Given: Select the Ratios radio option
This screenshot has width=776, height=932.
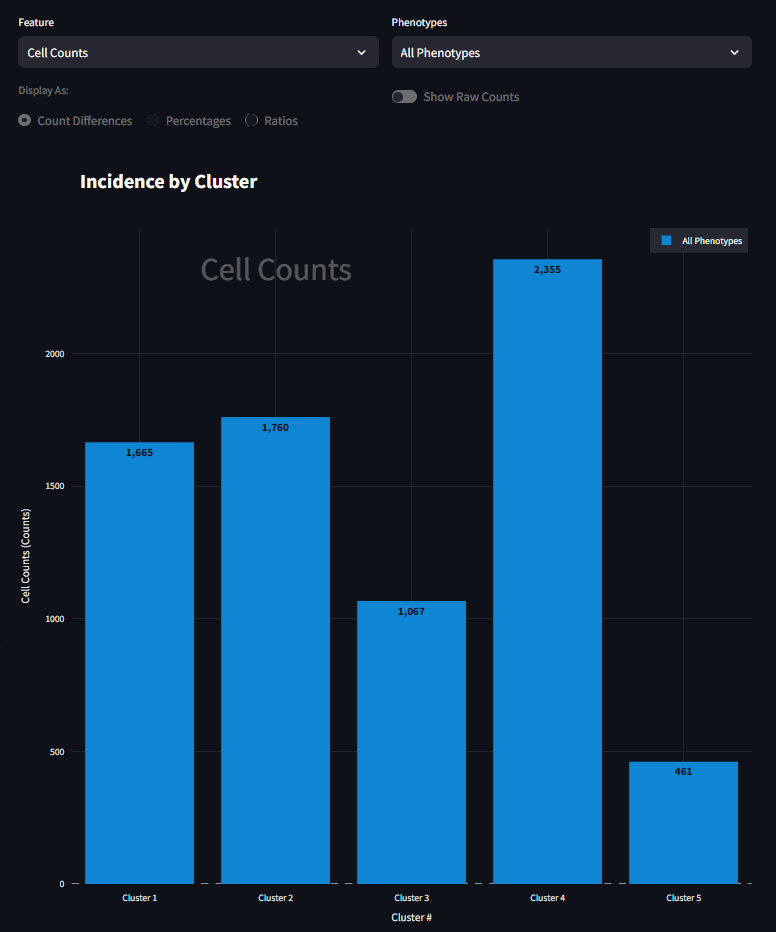Looking at the screenshot, I should coord(251,120).
